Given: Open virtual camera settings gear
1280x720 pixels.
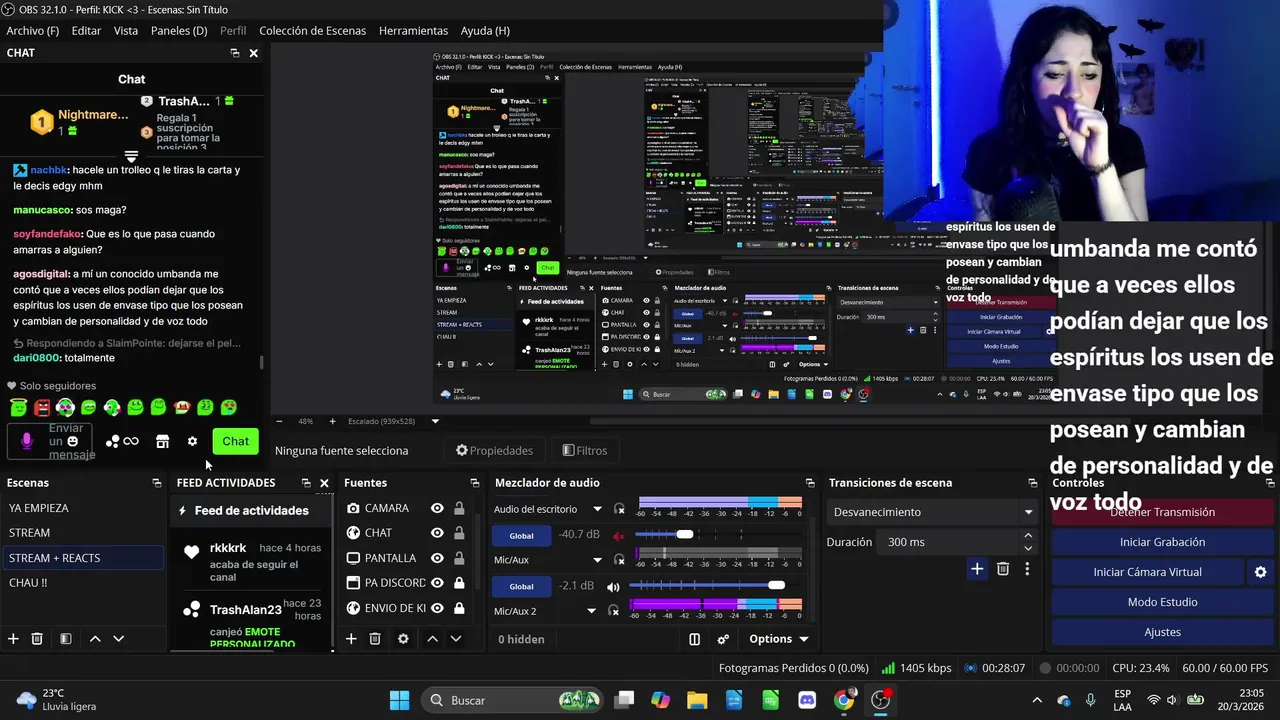Looking at the screenshot, I should point(1260,572).
